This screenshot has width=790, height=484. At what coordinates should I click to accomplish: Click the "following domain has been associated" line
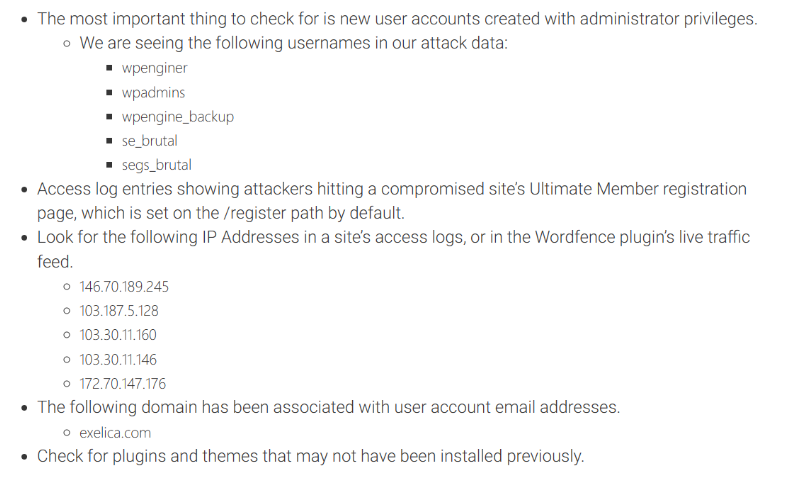[x=328, y=407]
